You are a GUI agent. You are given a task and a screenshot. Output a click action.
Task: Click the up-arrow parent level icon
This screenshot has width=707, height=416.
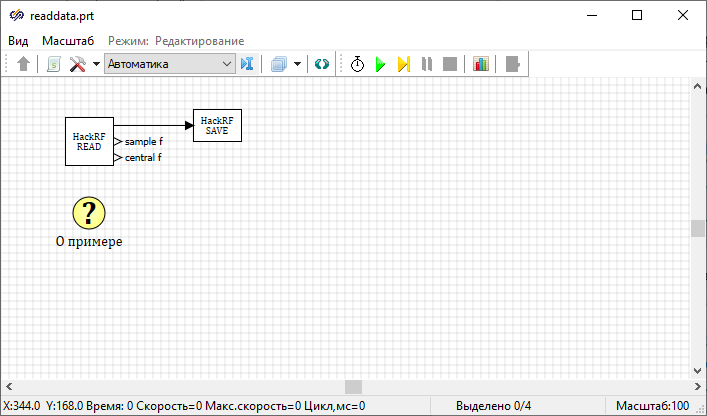click(x=24, y=64)
